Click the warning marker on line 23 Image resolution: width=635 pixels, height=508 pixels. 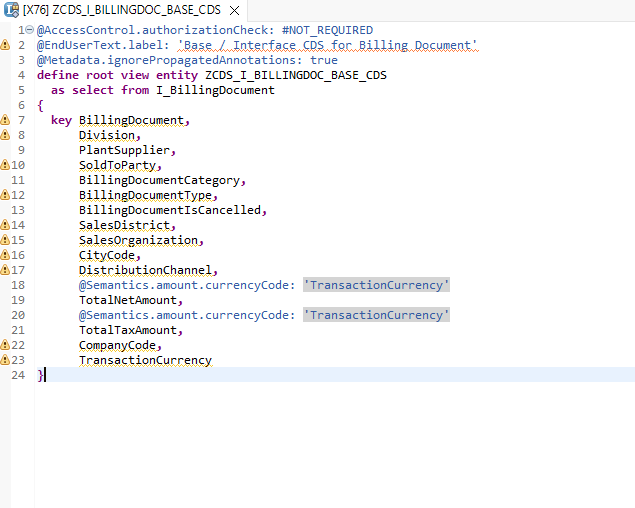(x=5, y=360)
